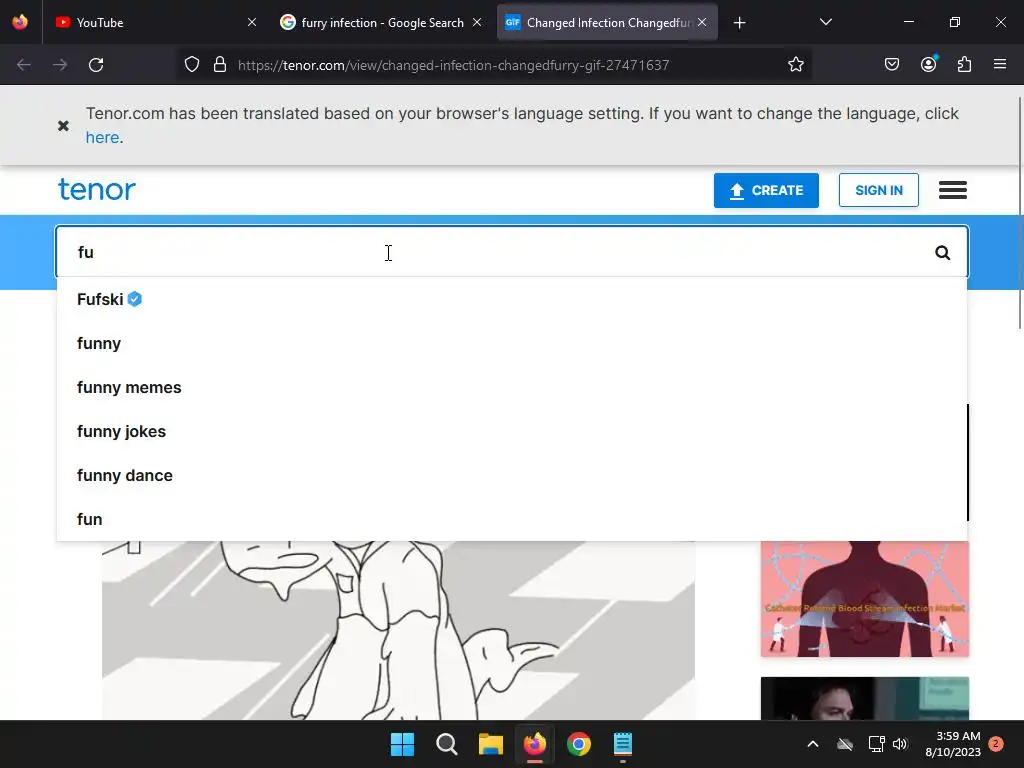Image resolution: width=1024 pixels, height=768 pixels.
Task: Choose the 'funny dance' suggestion
Action: tap(511, 475)
